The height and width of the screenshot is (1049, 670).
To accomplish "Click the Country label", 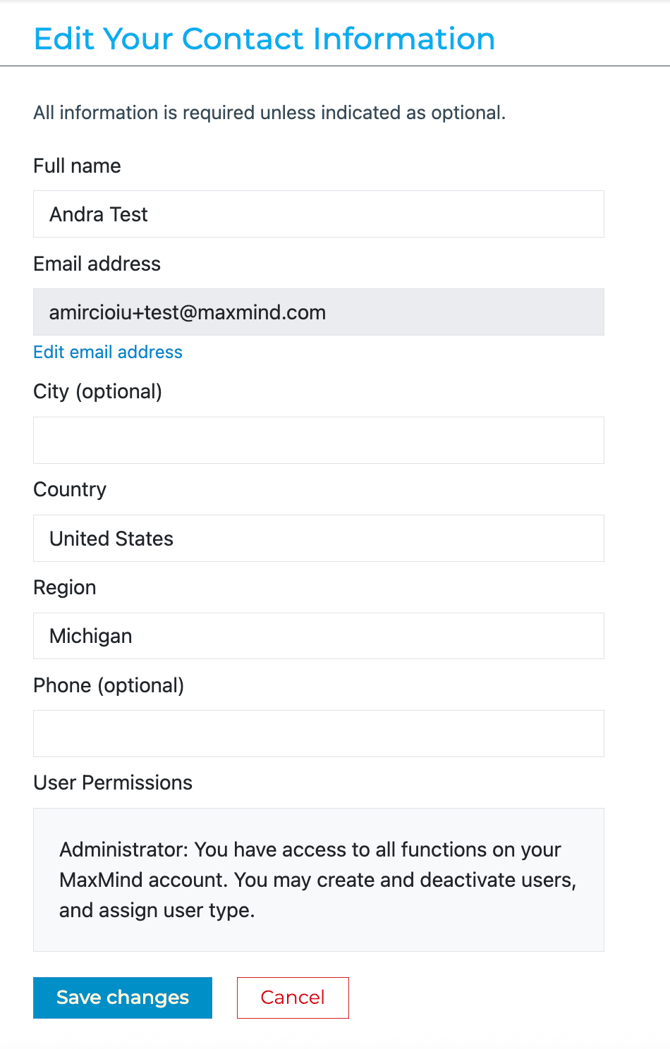I will (x=70, y=489).
